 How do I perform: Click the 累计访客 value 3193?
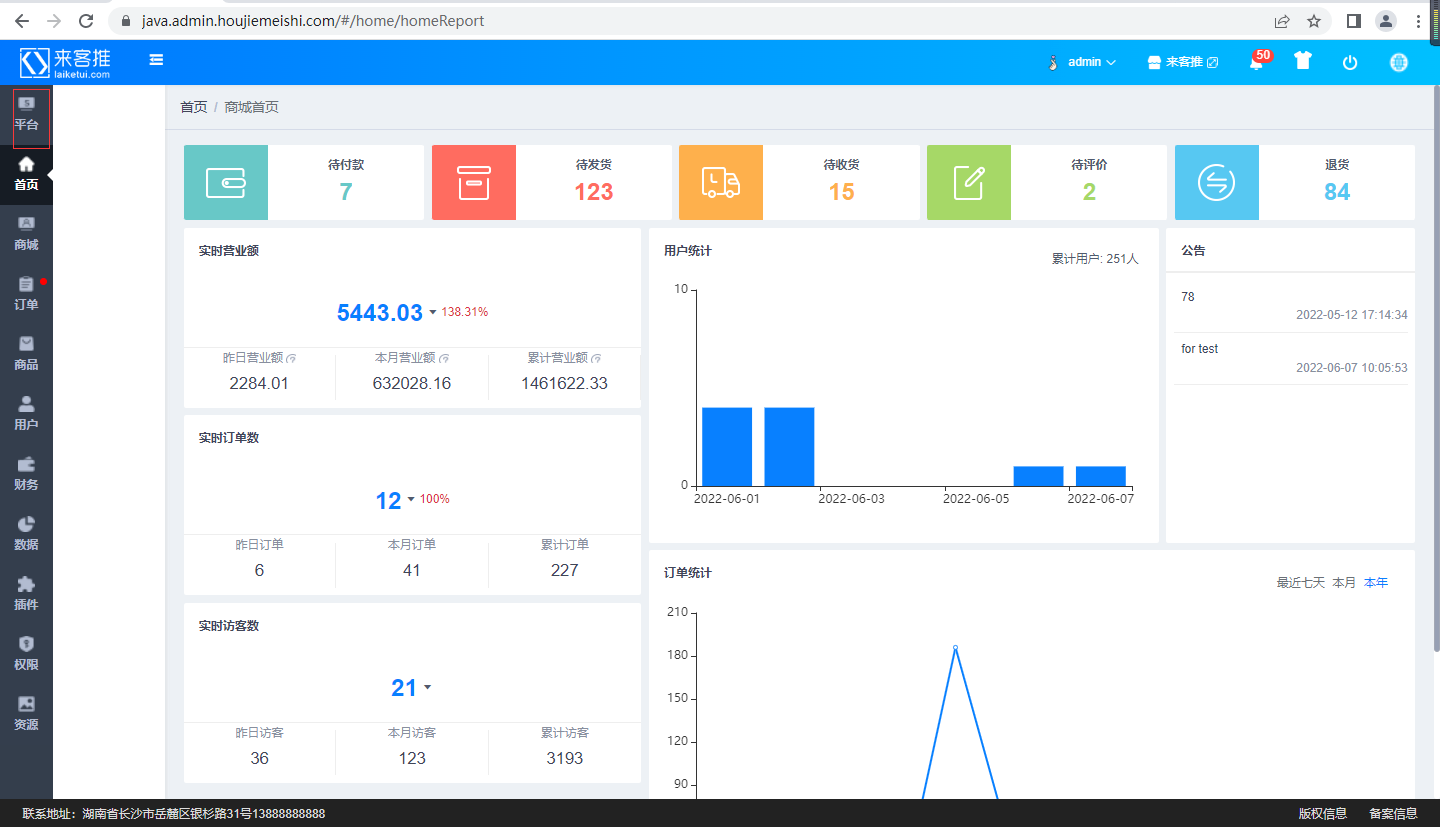(x=565, y=758)
